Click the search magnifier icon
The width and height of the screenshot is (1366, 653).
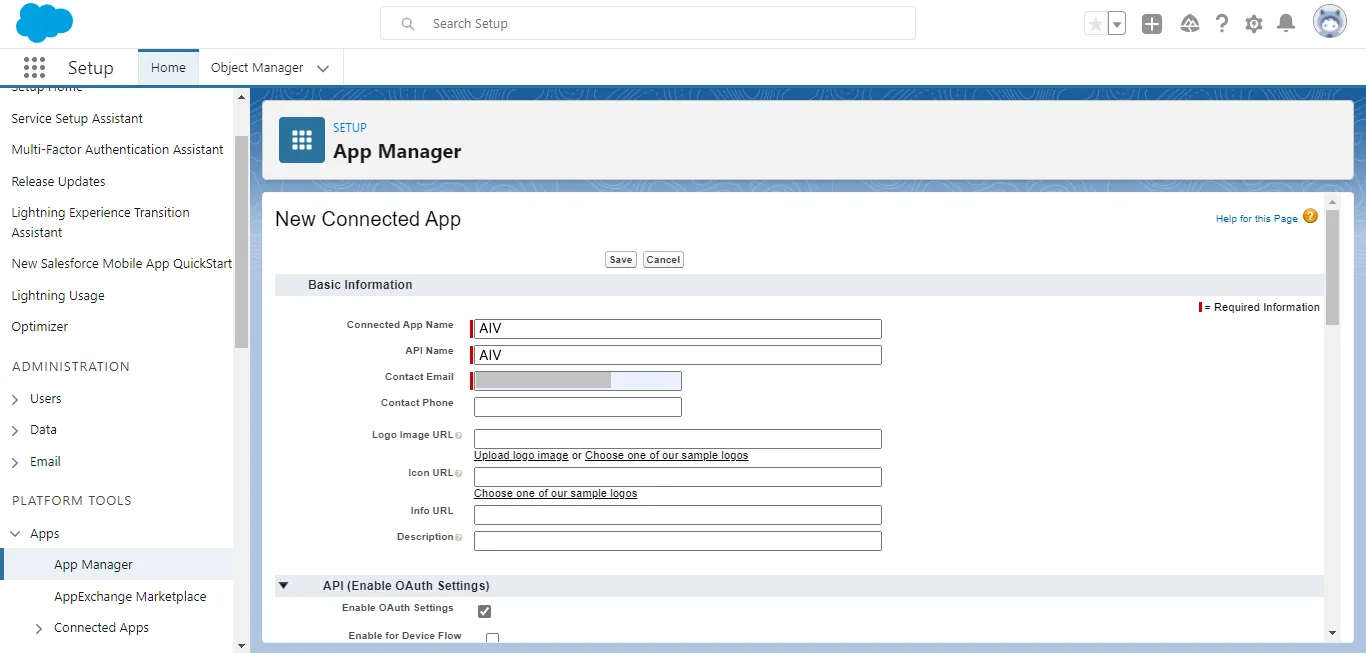tap(408, 23)
